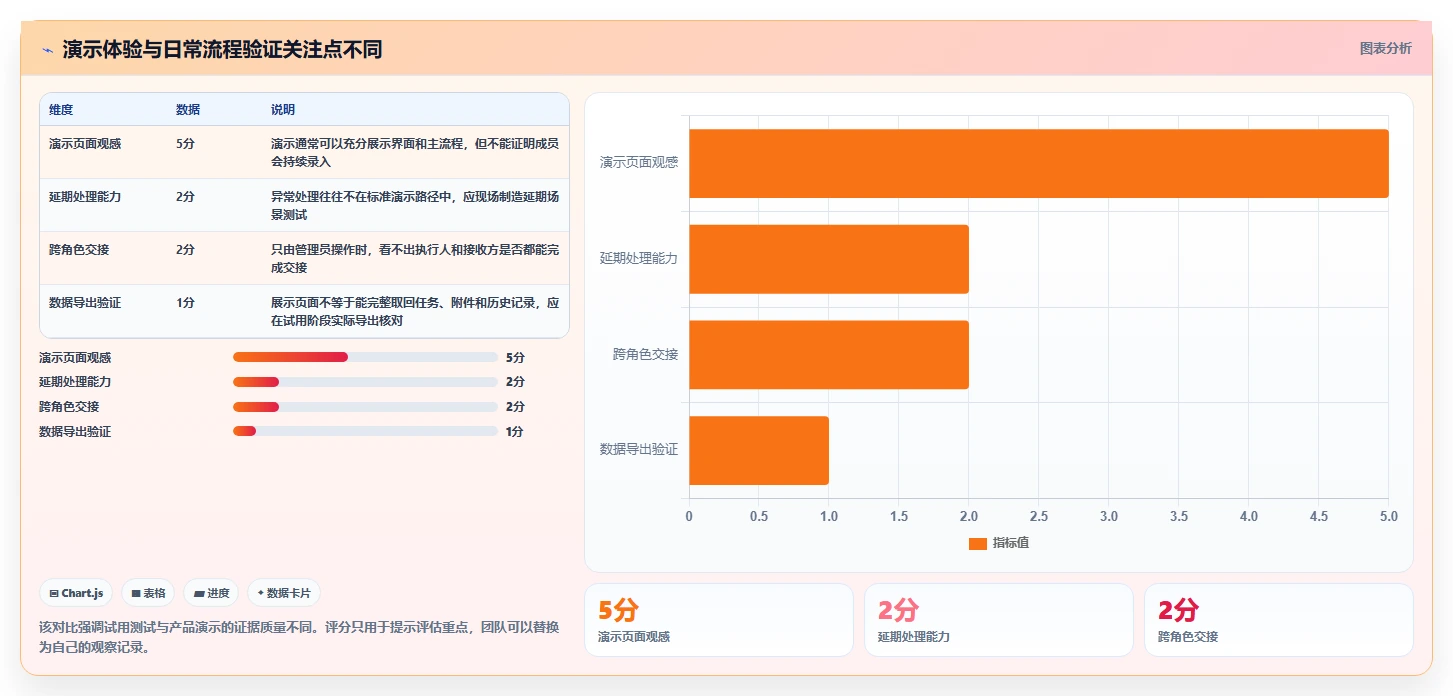
Task: Click the 演示页面观感 chart bar
Action: [x=1038, y=163]
